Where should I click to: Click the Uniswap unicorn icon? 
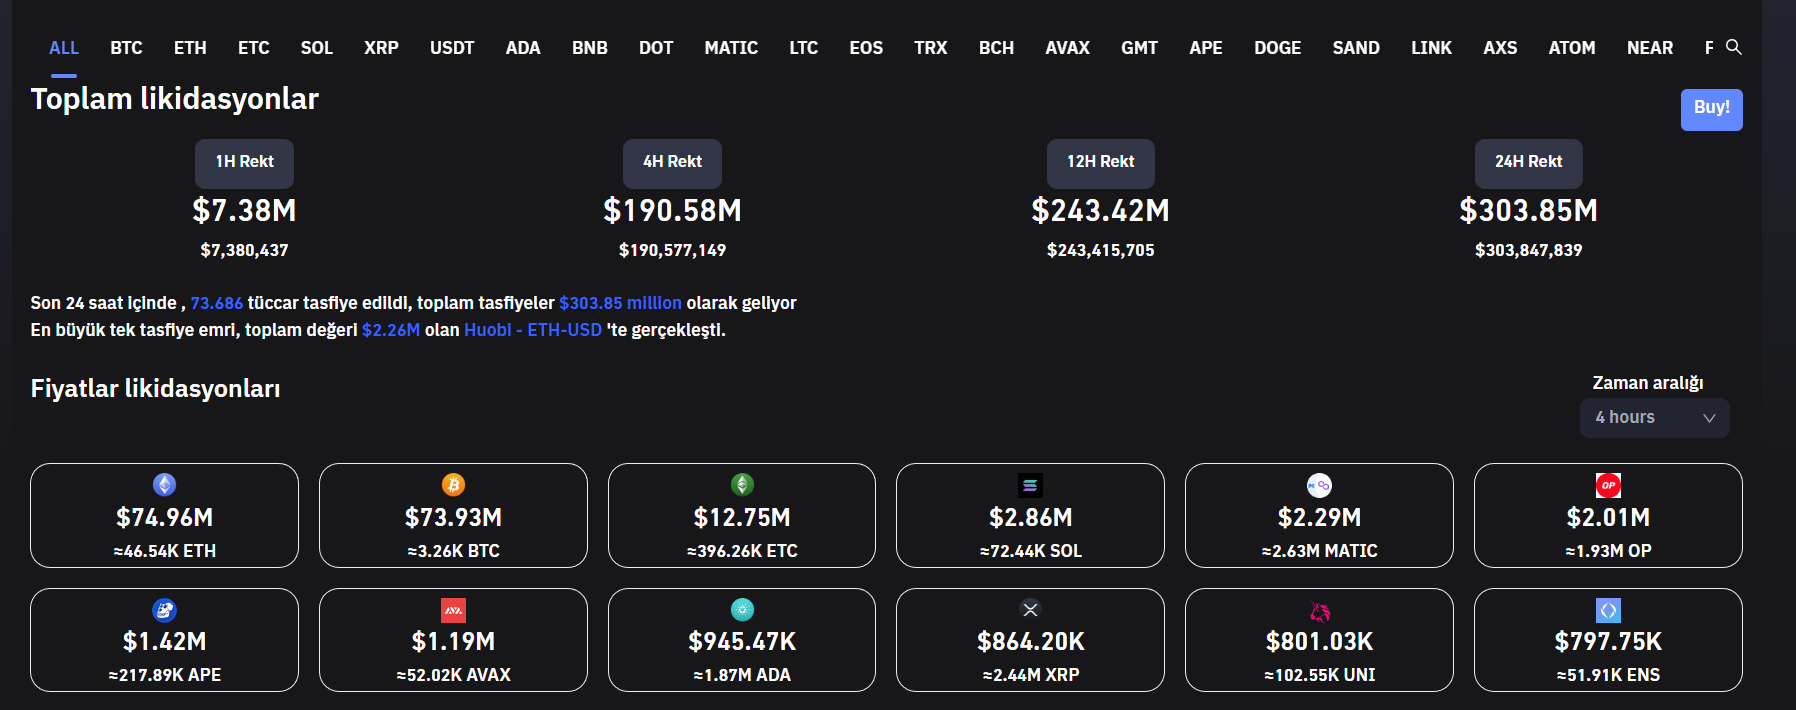1319,610
